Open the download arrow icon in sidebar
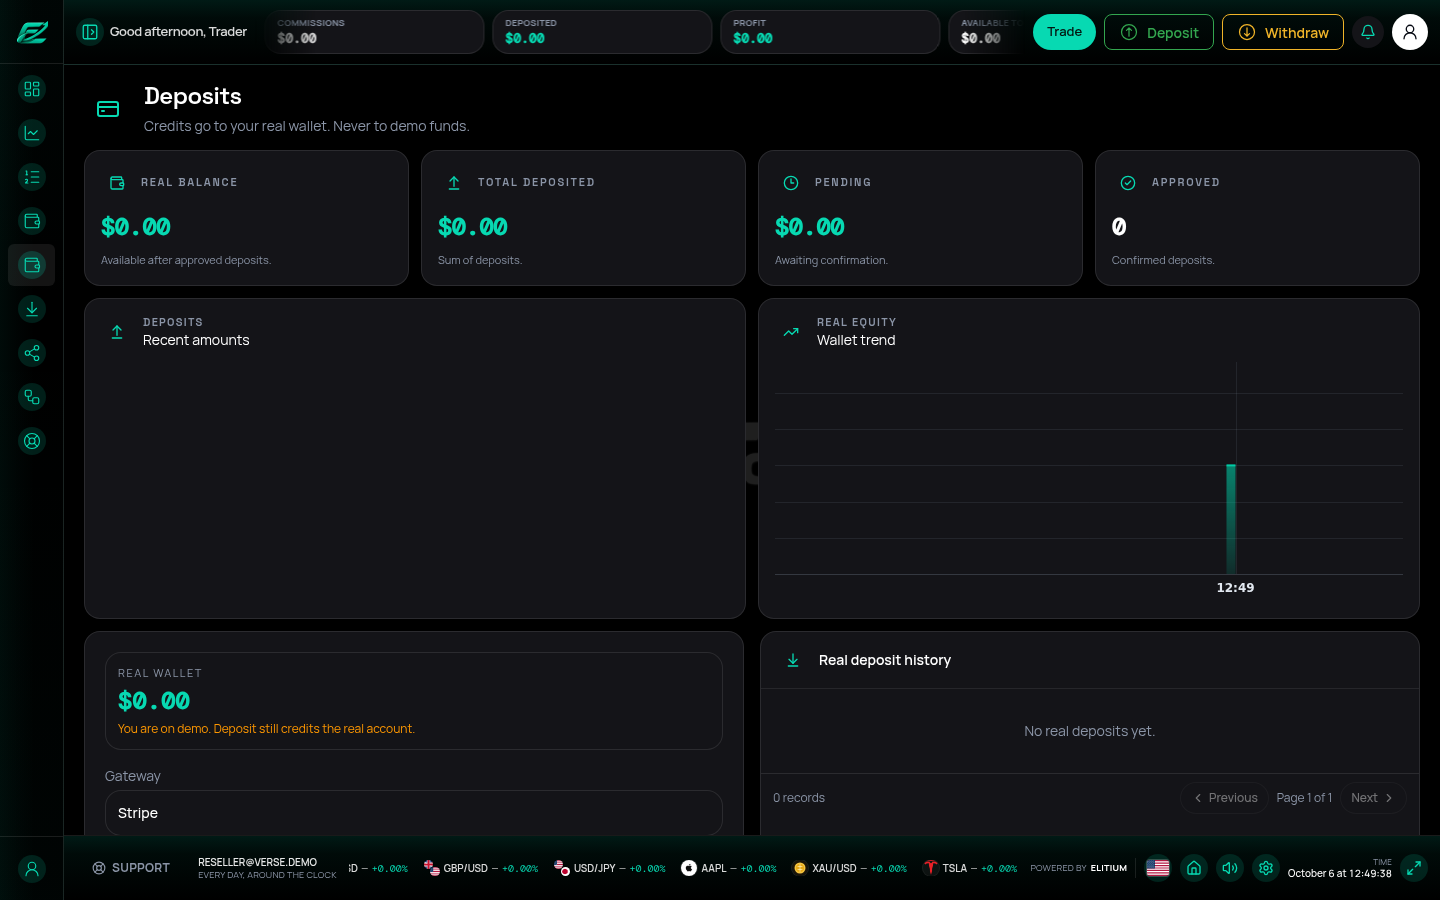1440x900 pixels. pos(32,309)
